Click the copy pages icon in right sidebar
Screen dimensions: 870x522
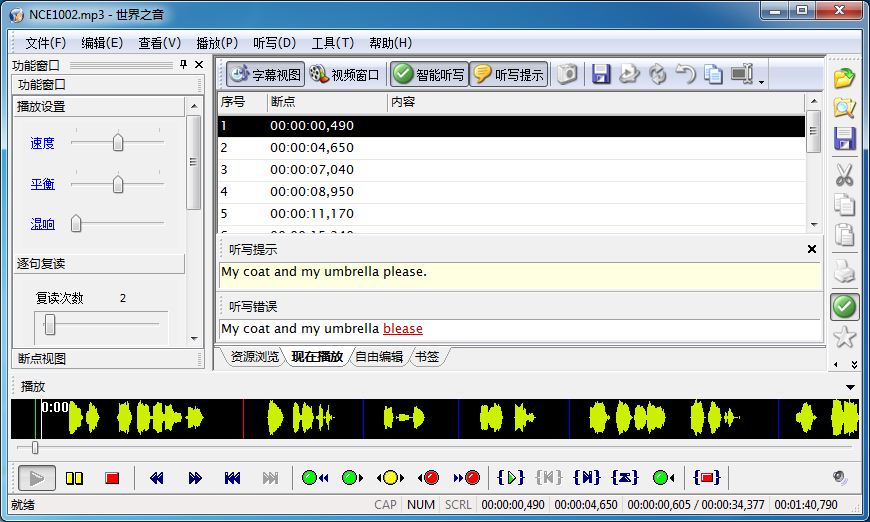(844, 205)
